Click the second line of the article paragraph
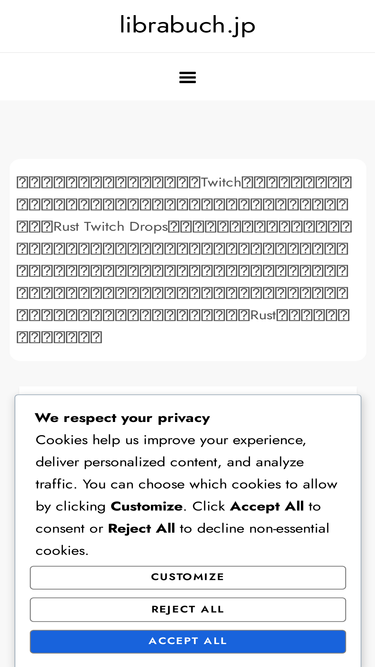The height and width of the screenshot is (667, 375). tap(183, 204)
